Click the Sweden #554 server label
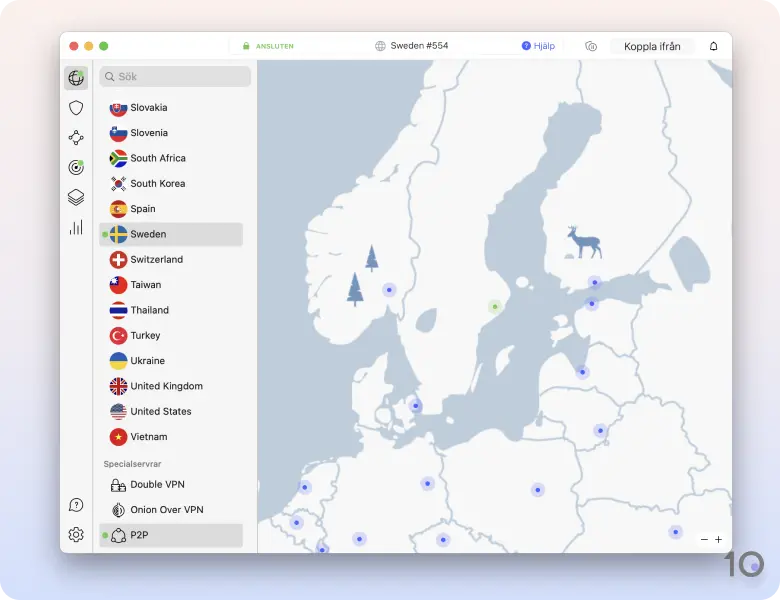Screen dimensions: 780x600 click(419, 46)
